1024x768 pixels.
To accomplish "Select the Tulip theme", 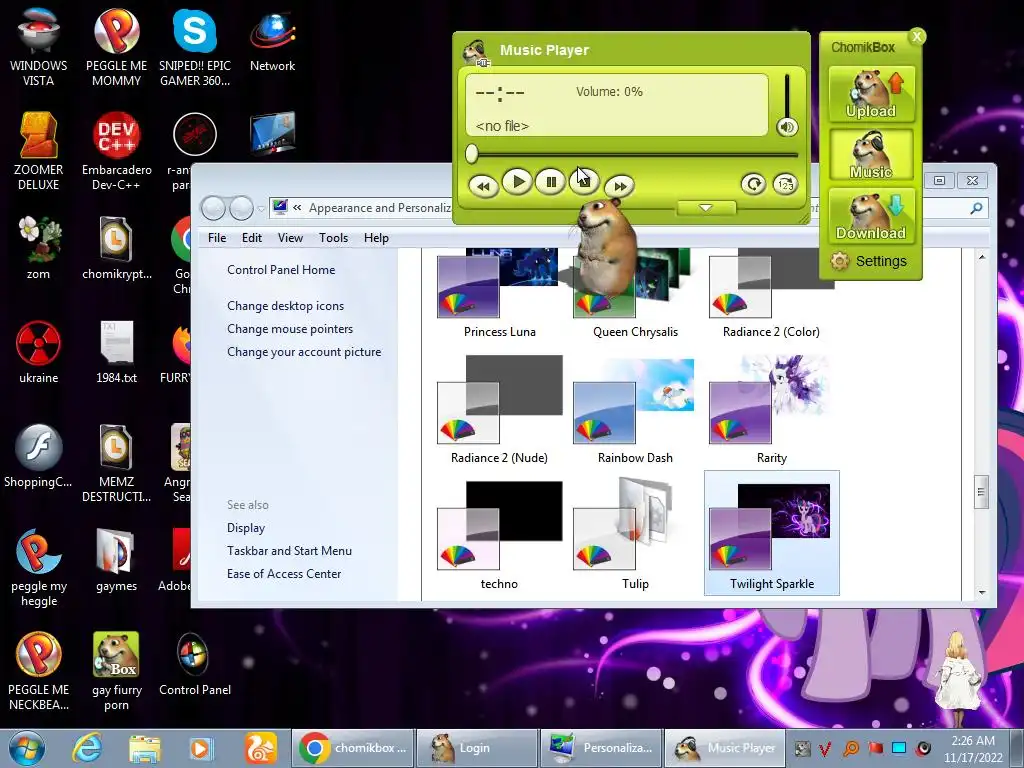I will (x=635, y=534).
